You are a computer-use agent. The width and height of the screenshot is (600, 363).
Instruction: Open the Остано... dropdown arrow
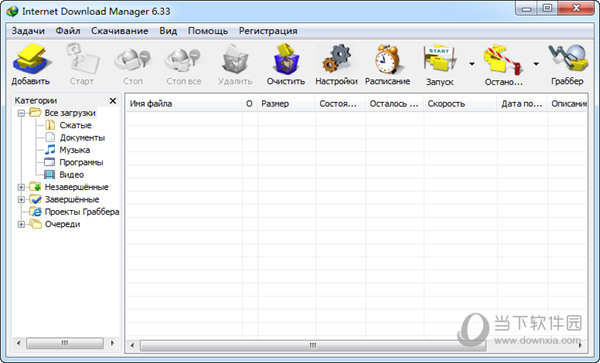[536, 64]
